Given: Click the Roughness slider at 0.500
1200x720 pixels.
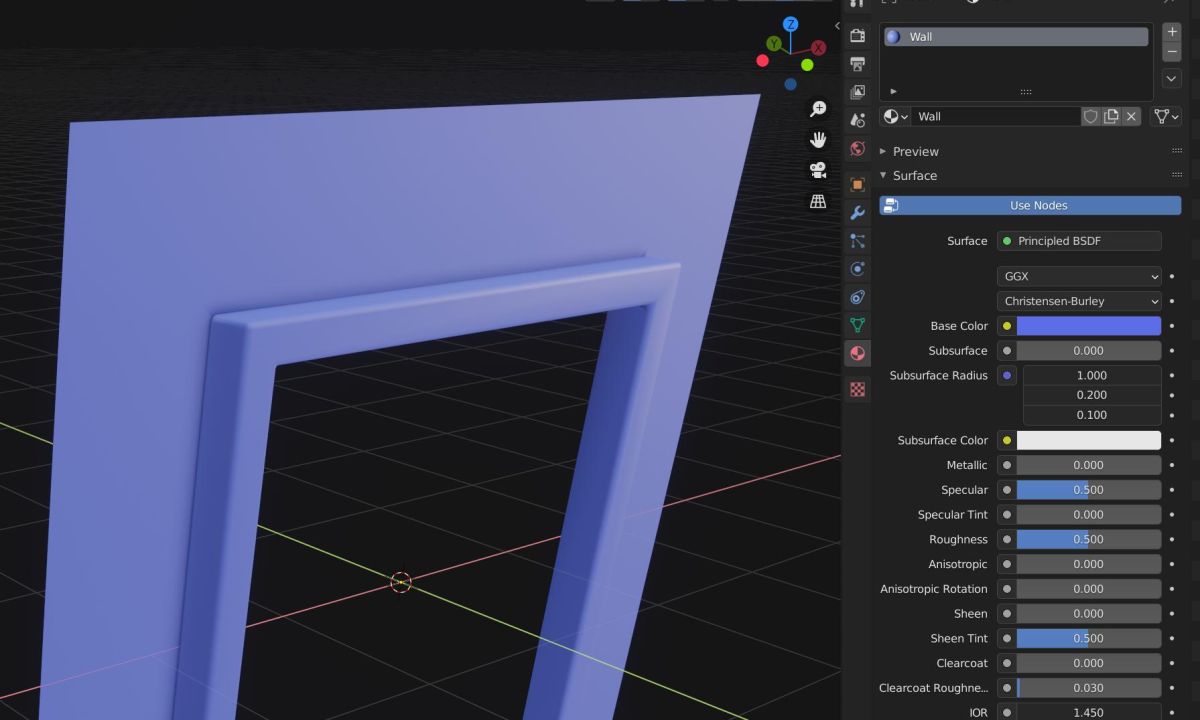Looking at the screenshot, I should pyautogui.click(x=1089, y=539).
